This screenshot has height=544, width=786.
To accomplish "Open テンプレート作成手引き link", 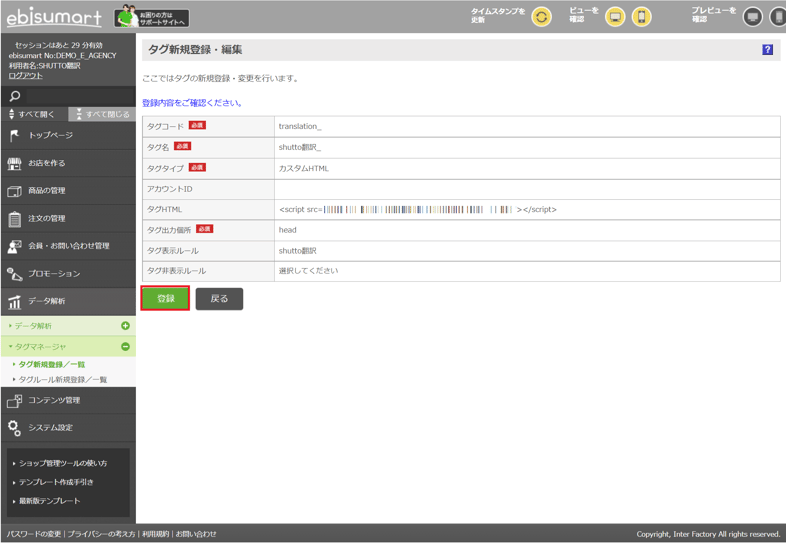I will click(x=56, y=482).
